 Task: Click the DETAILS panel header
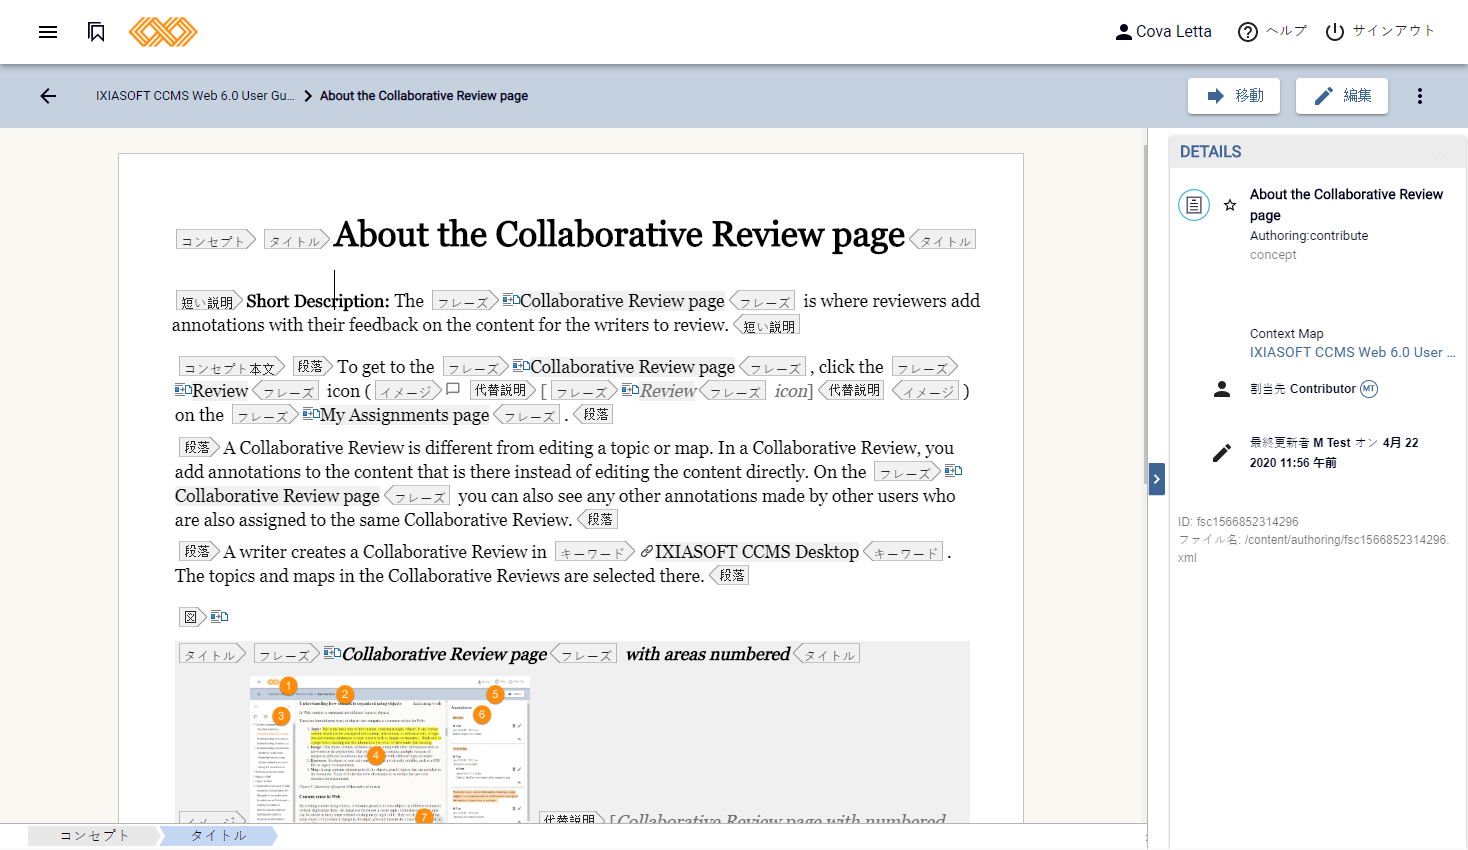(x=1318, y=152)
